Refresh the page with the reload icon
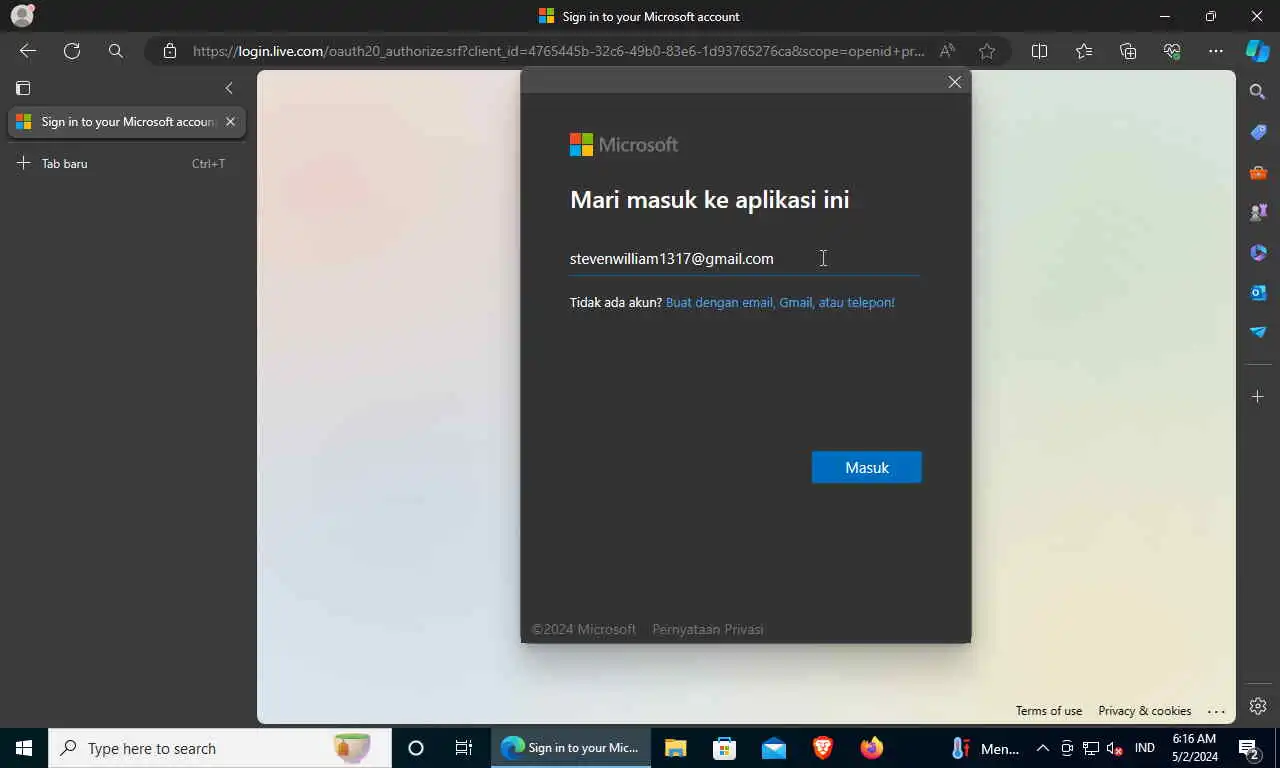The image size is (1280, 768). pos(72,51)
